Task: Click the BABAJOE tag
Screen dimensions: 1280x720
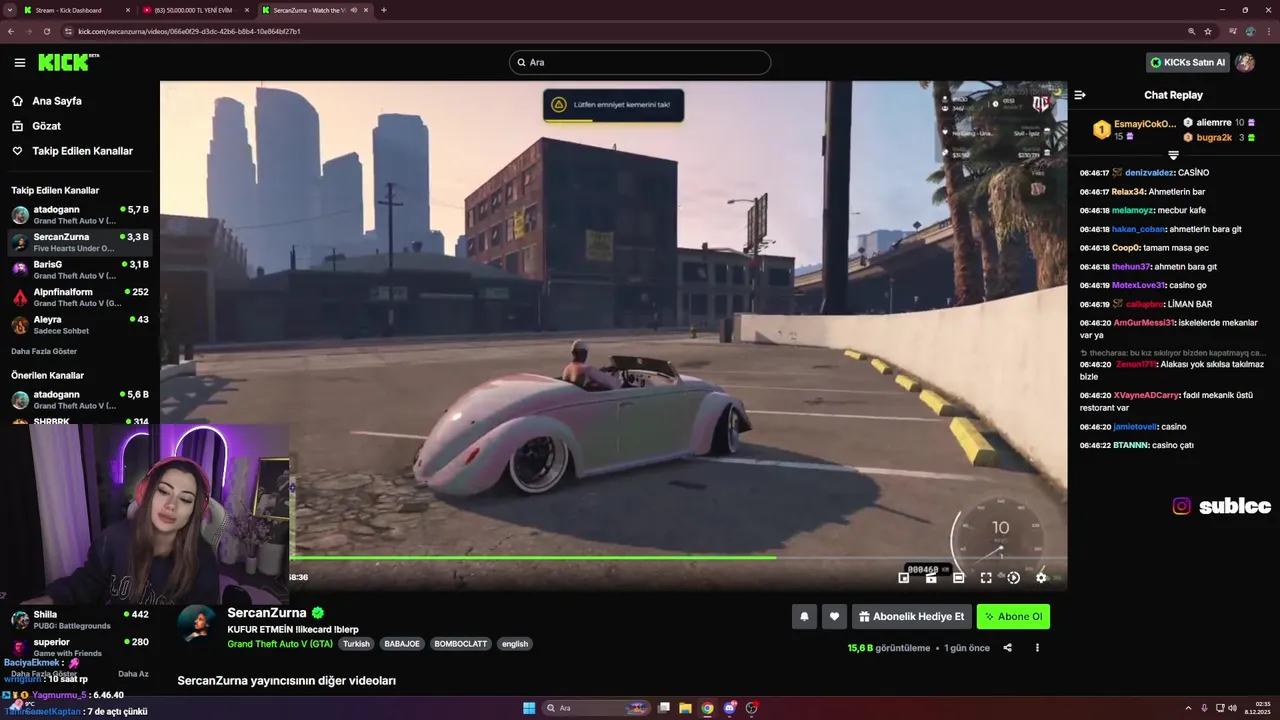Action: point(402,644)
